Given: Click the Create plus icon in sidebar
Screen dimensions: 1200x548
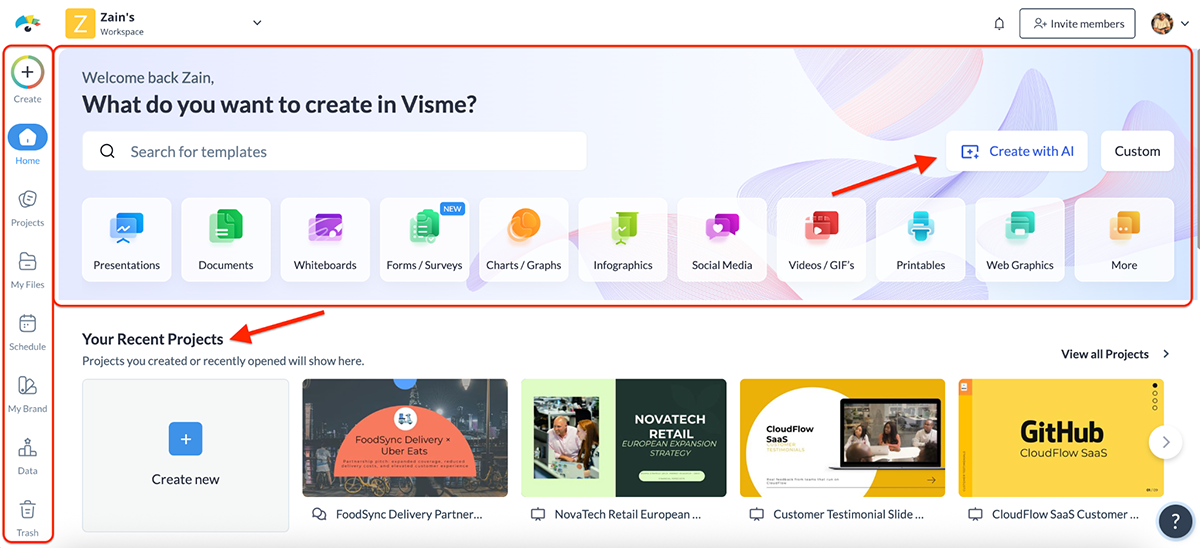Looking at the screenshot, I should [x=27, y=73].
